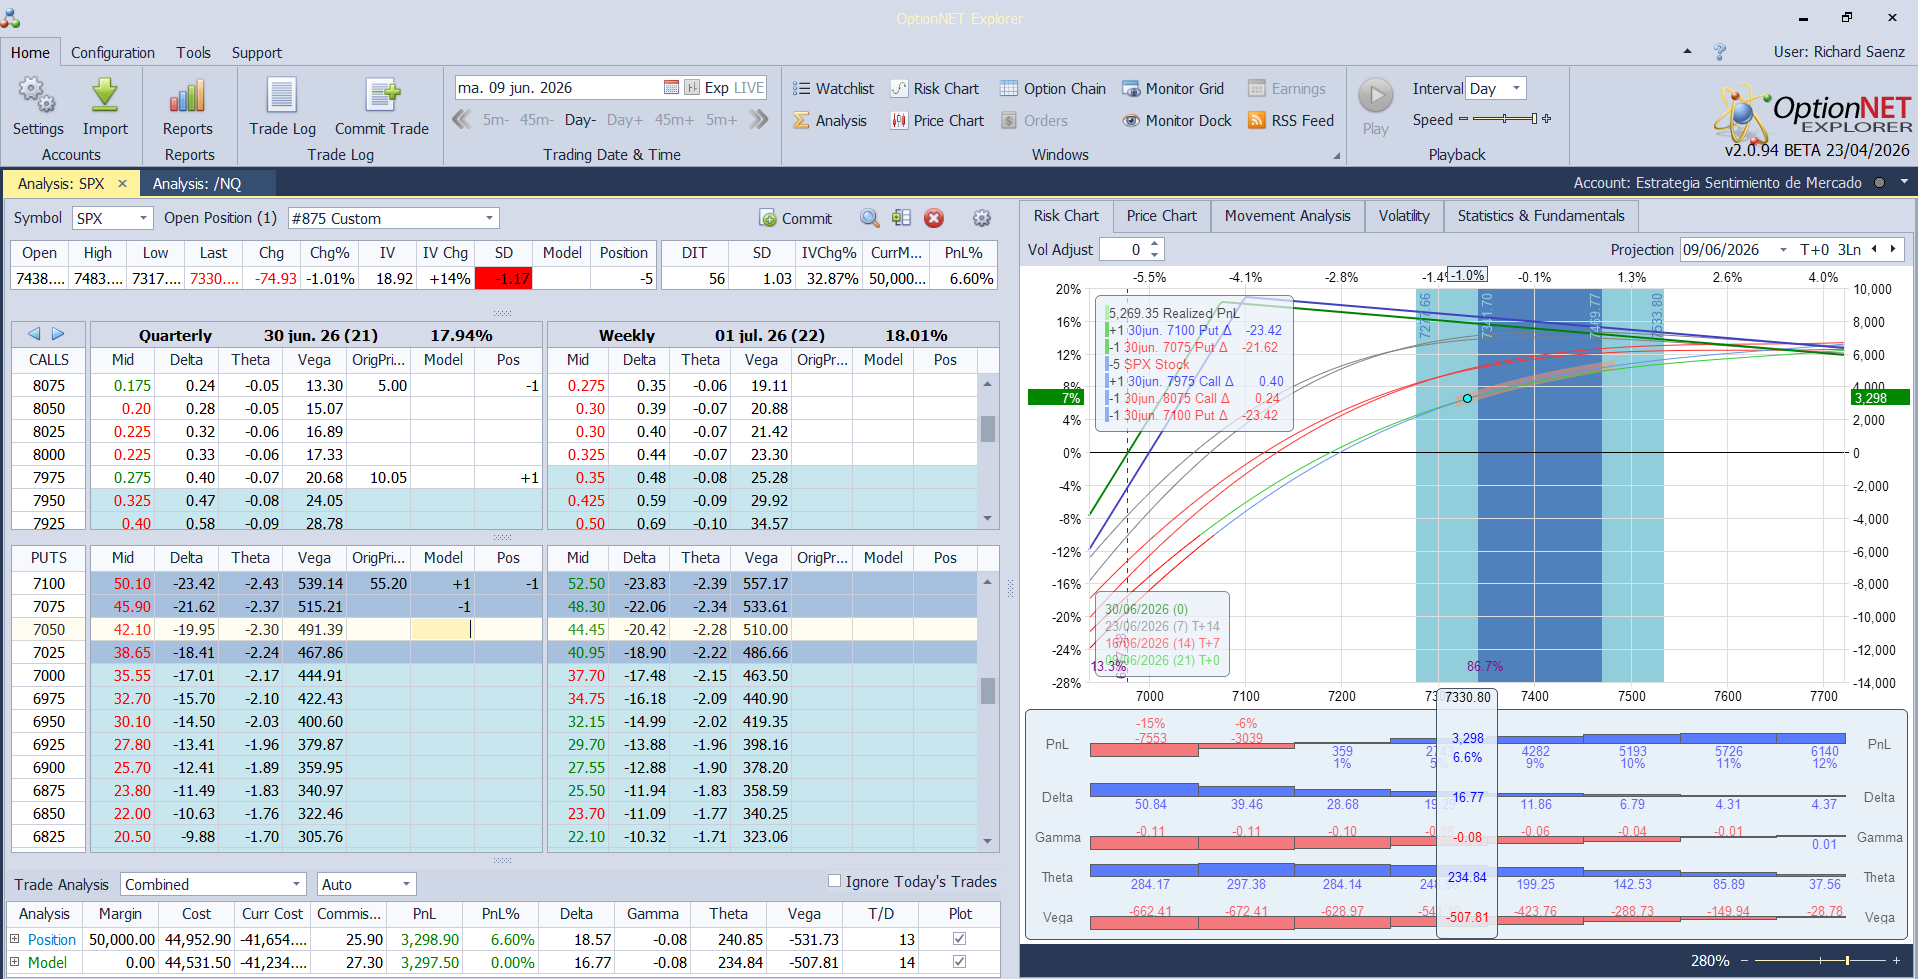
Task: Increase the Vol Adjust spinner value
Action: point(1156,244)
